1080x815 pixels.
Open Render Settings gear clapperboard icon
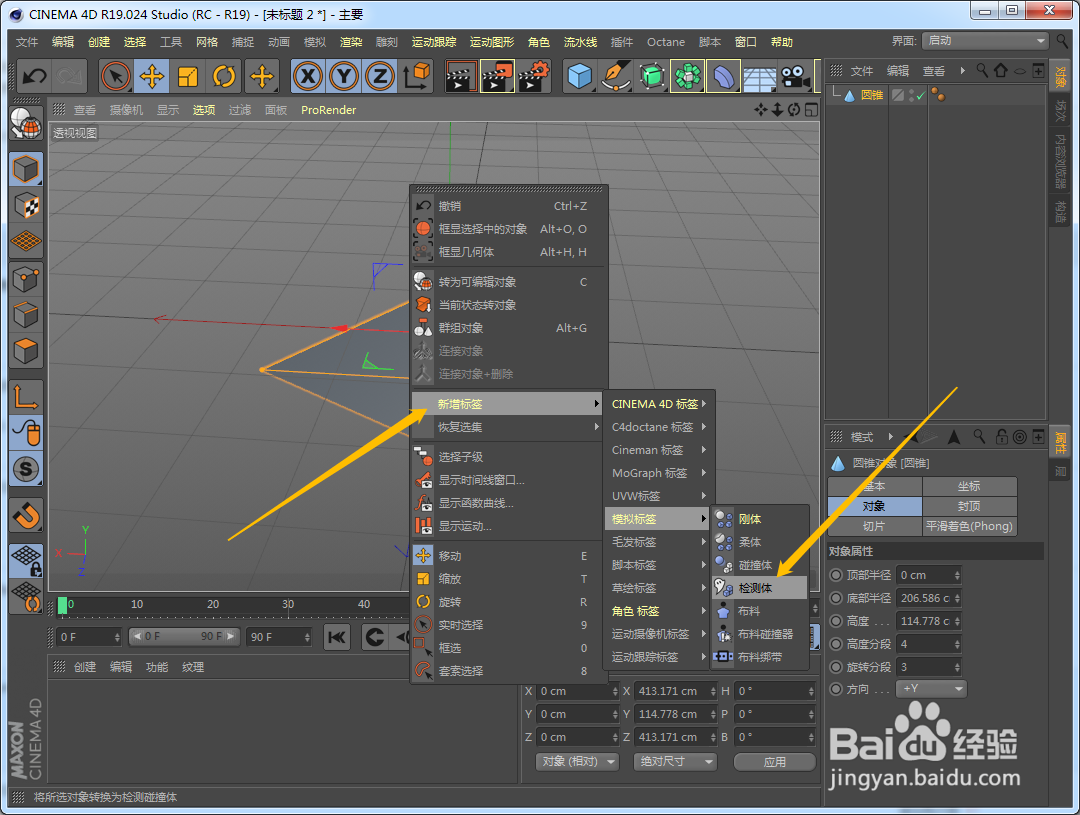534,76
